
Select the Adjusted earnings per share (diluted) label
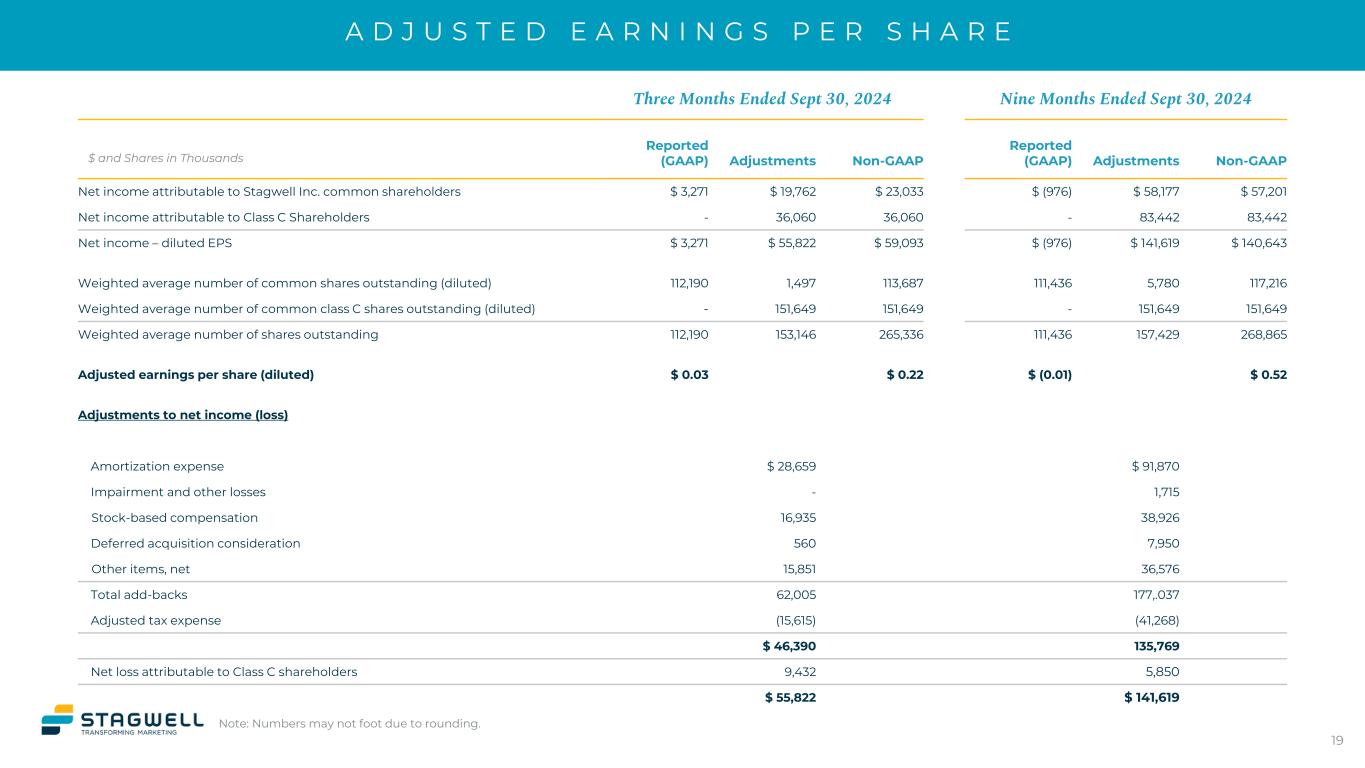coord(196,375)
